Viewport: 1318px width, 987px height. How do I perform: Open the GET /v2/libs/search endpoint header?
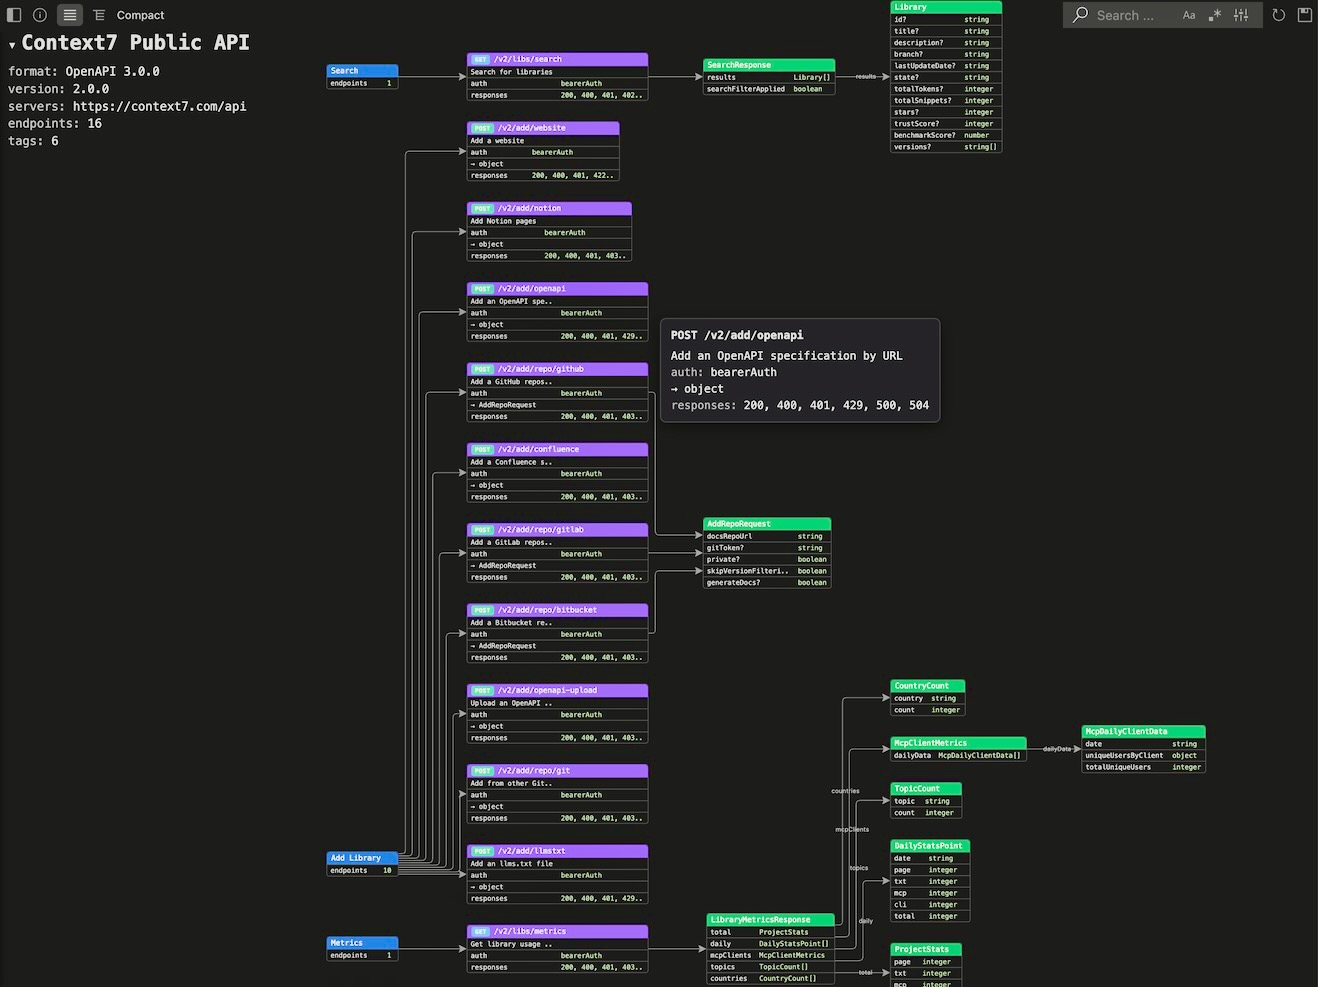pos(557,59)
